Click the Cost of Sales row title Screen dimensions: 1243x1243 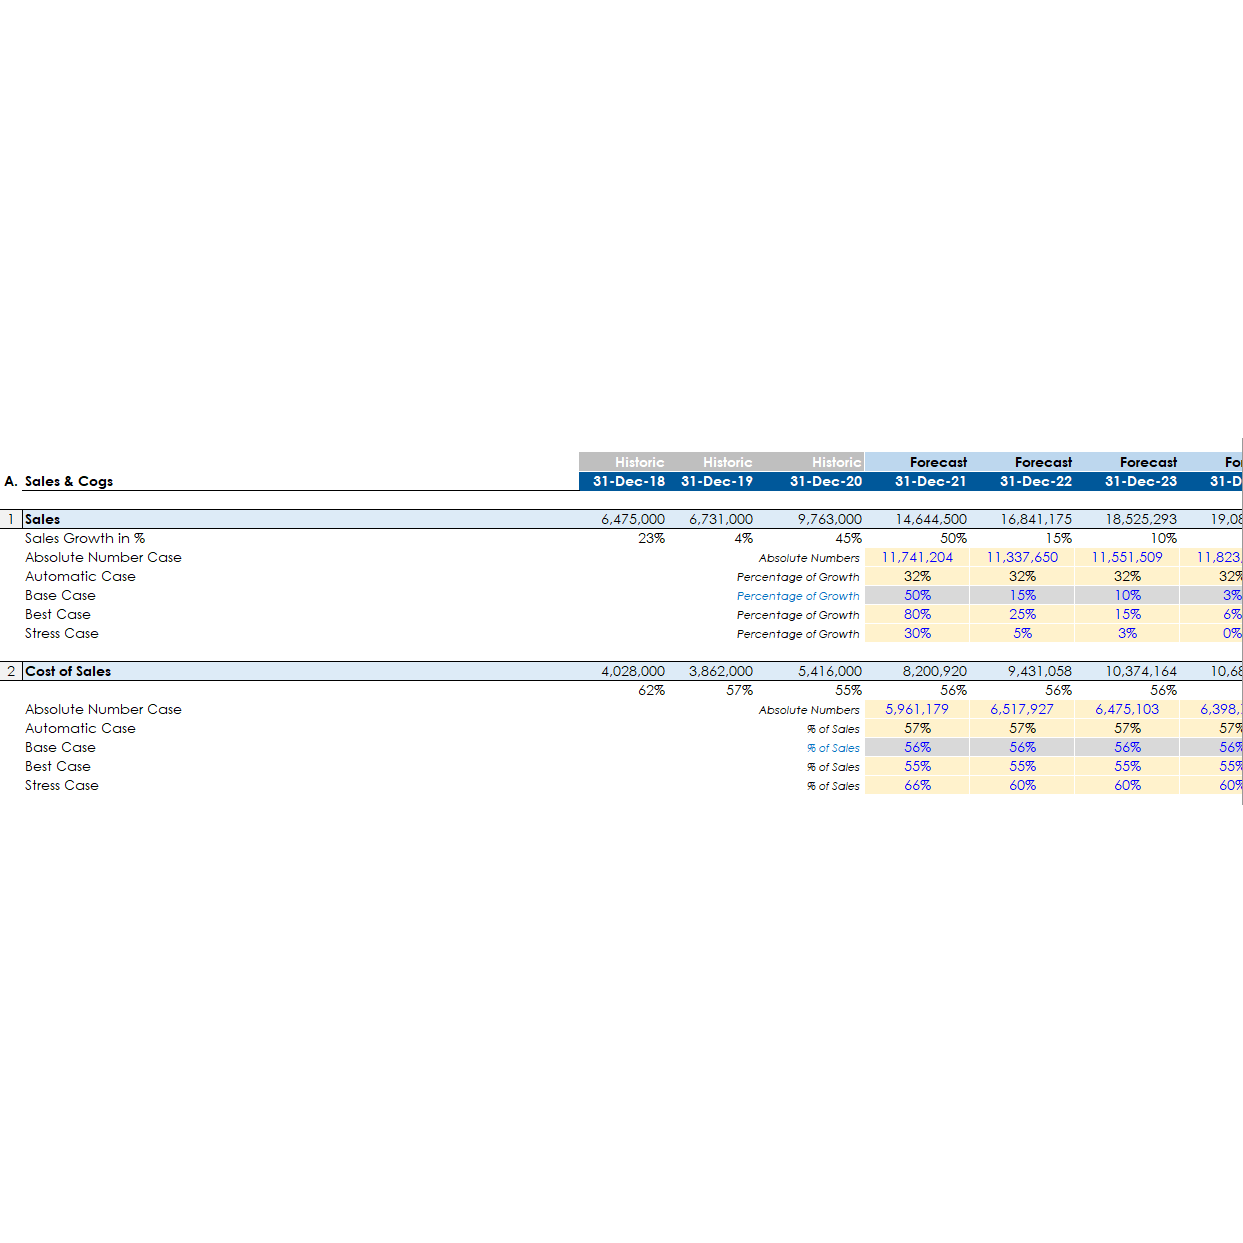(68, 671)
